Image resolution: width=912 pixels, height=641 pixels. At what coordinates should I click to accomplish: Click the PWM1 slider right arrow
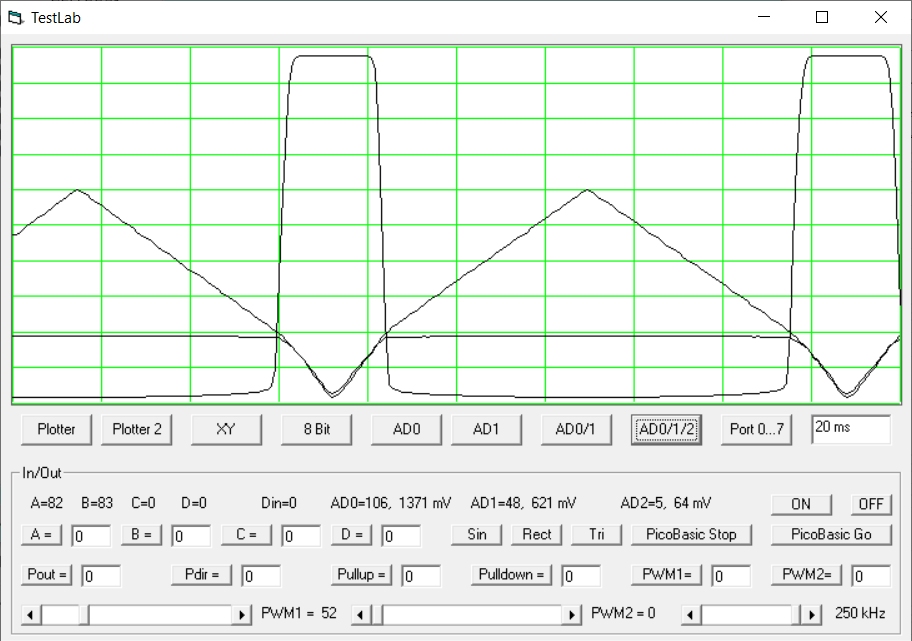click(x=242, y=614)
